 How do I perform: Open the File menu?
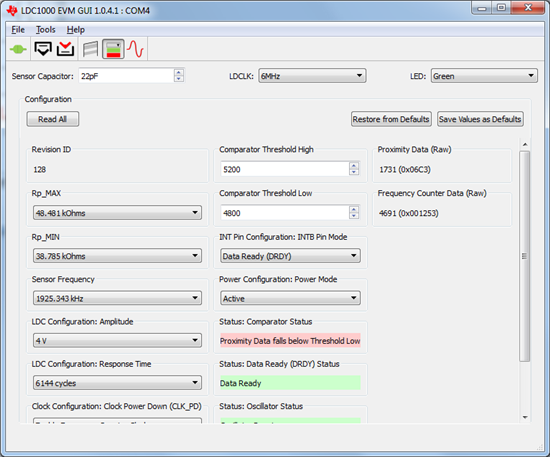tap(18, 30)
